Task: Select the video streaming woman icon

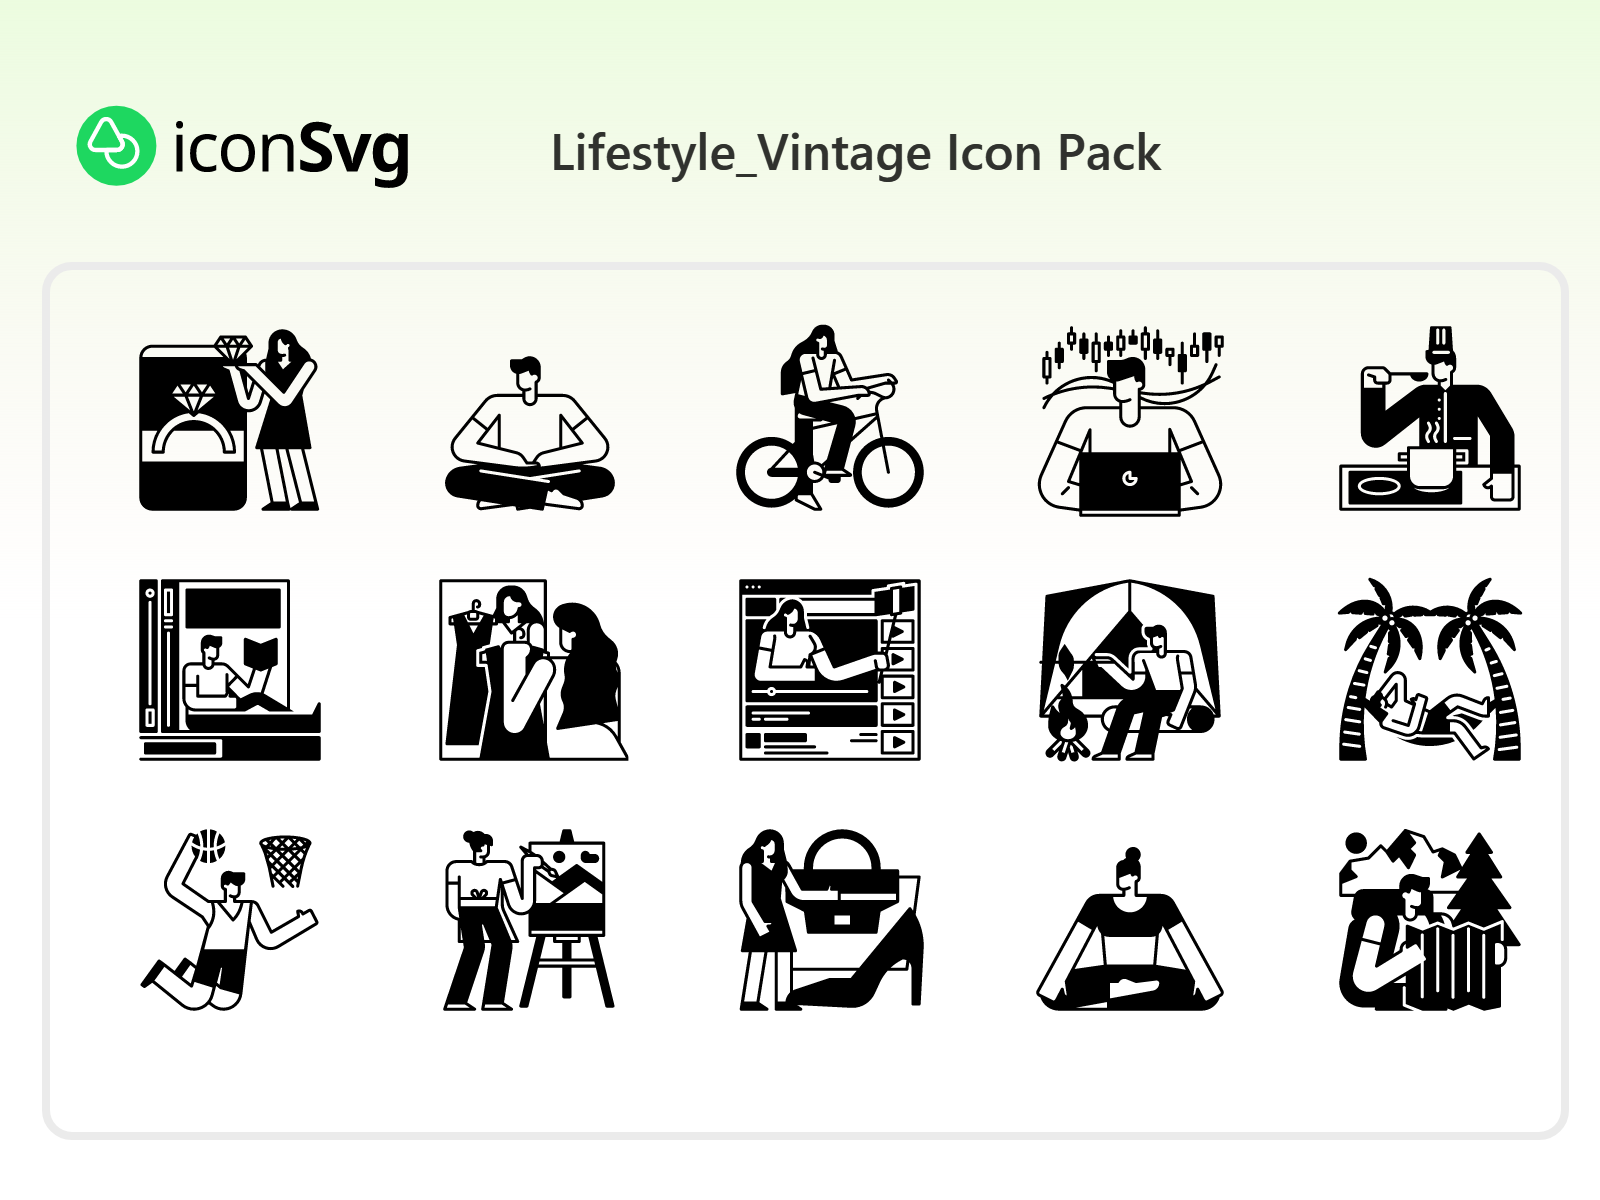Action: click(830, 670)
